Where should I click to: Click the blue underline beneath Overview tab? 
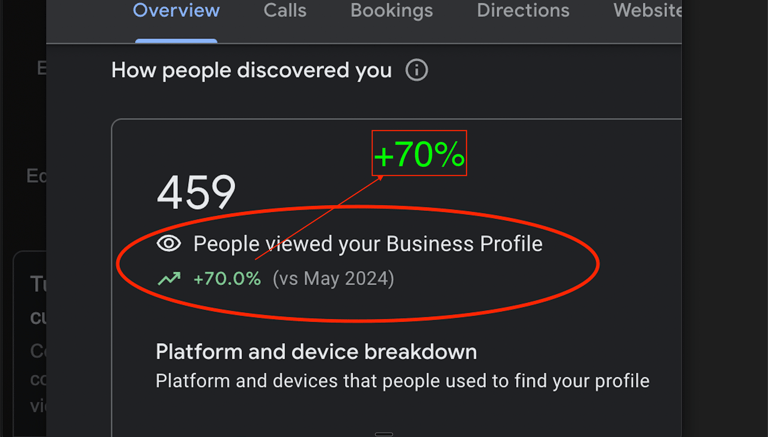click(x=176, y=41)
